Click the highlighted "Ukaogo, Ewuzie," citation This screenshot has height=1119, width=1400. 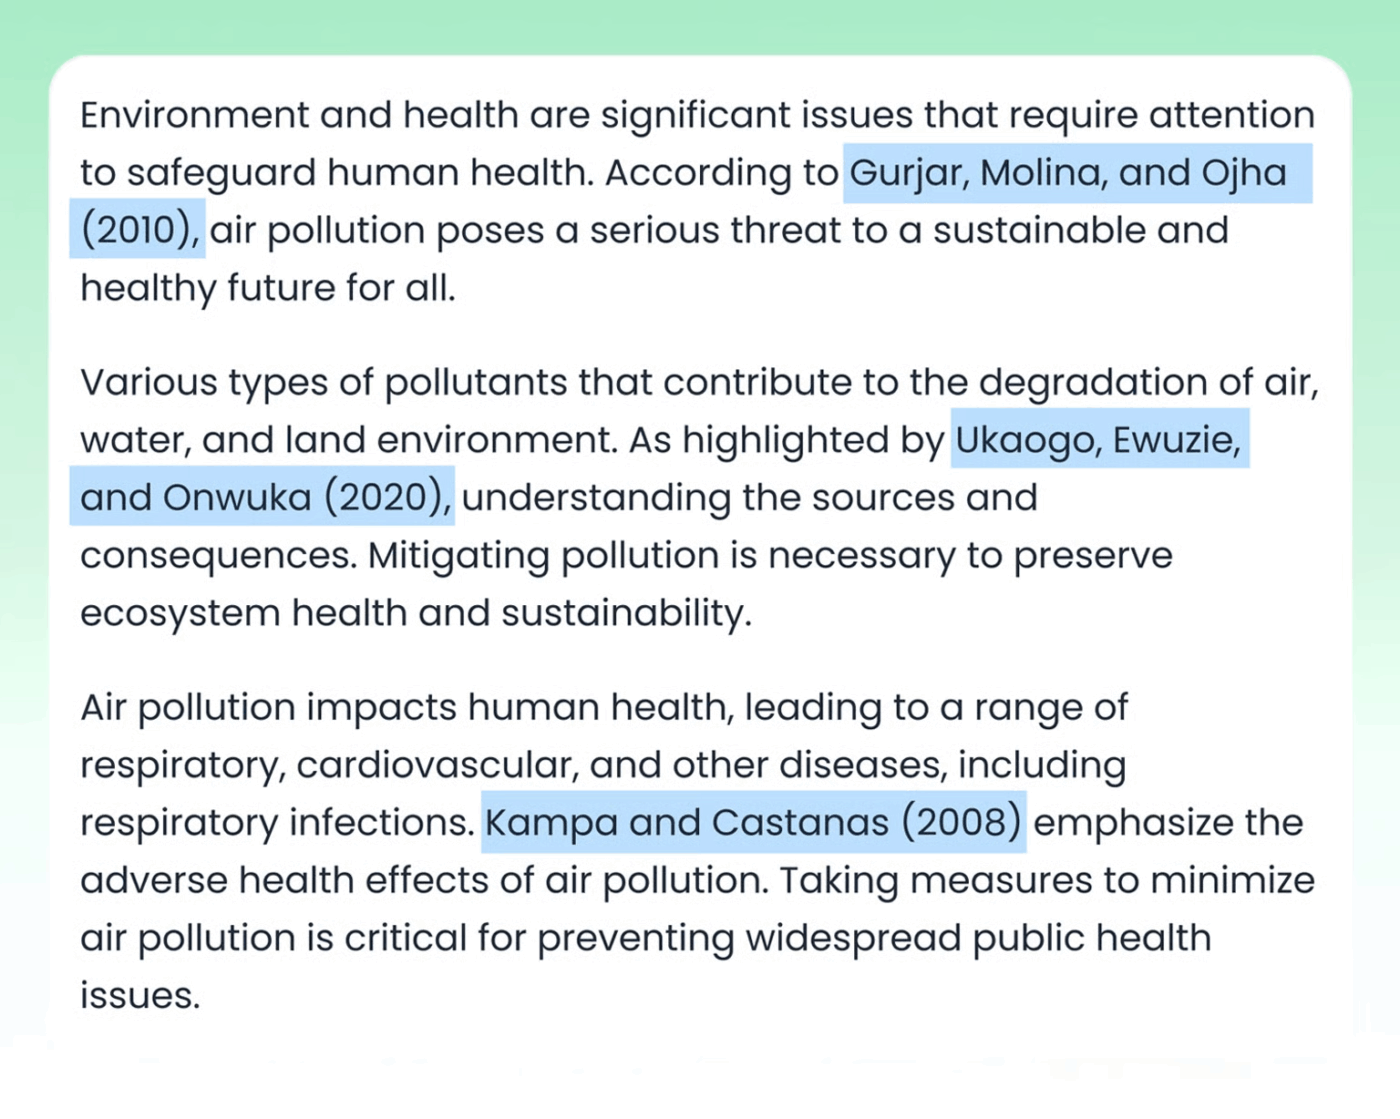click(x=1097, y=440)
